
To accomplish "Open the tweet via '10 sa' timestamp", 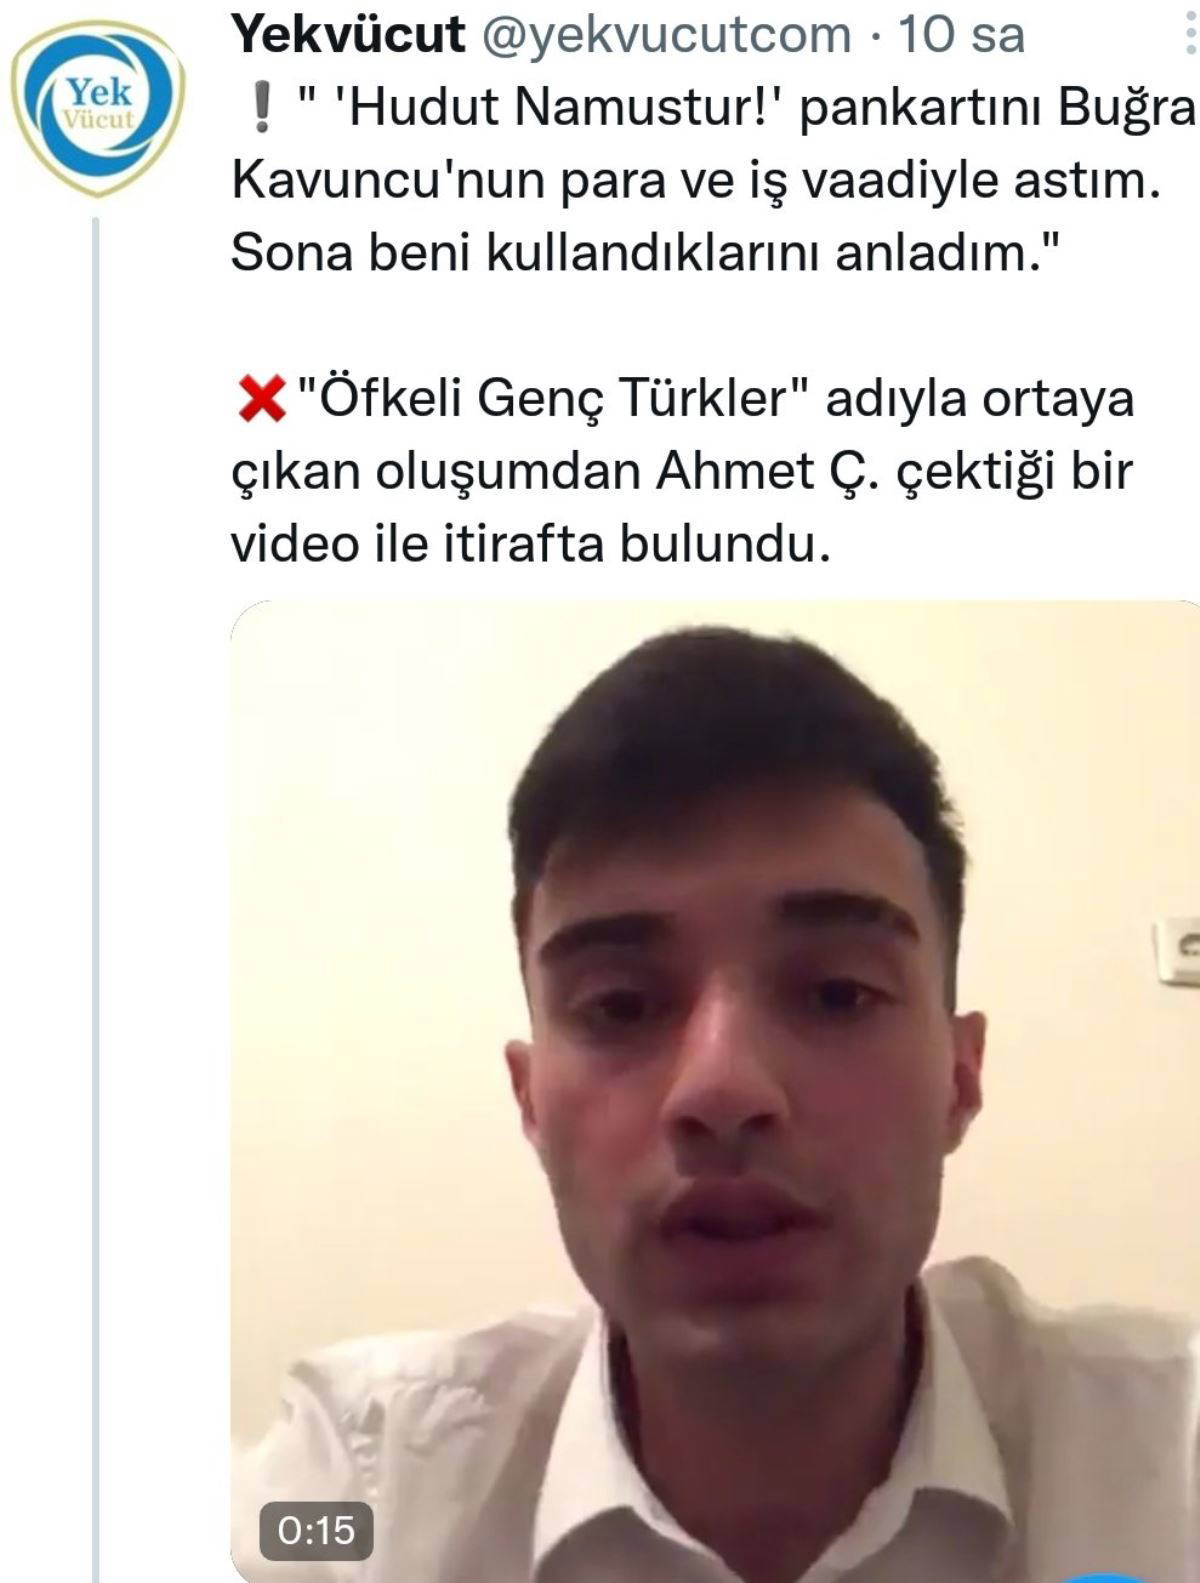I will [x=962, y=35].
